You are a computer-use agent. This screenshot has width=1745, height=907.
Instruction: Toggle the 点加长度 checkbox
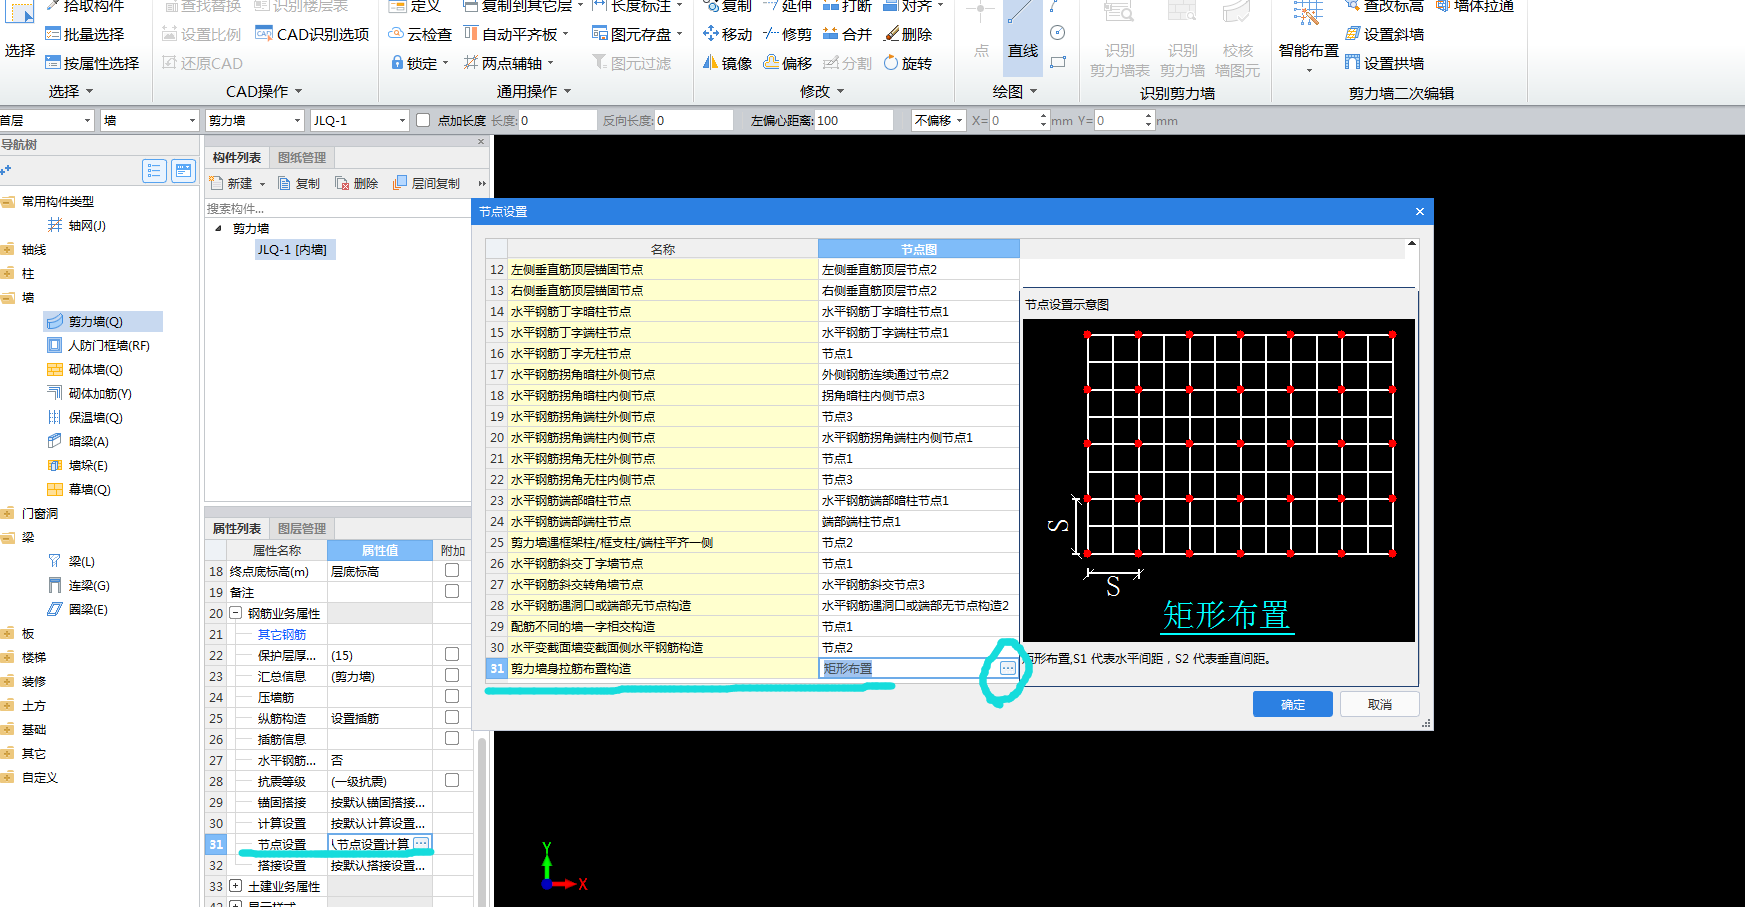(x=423, y=120)
